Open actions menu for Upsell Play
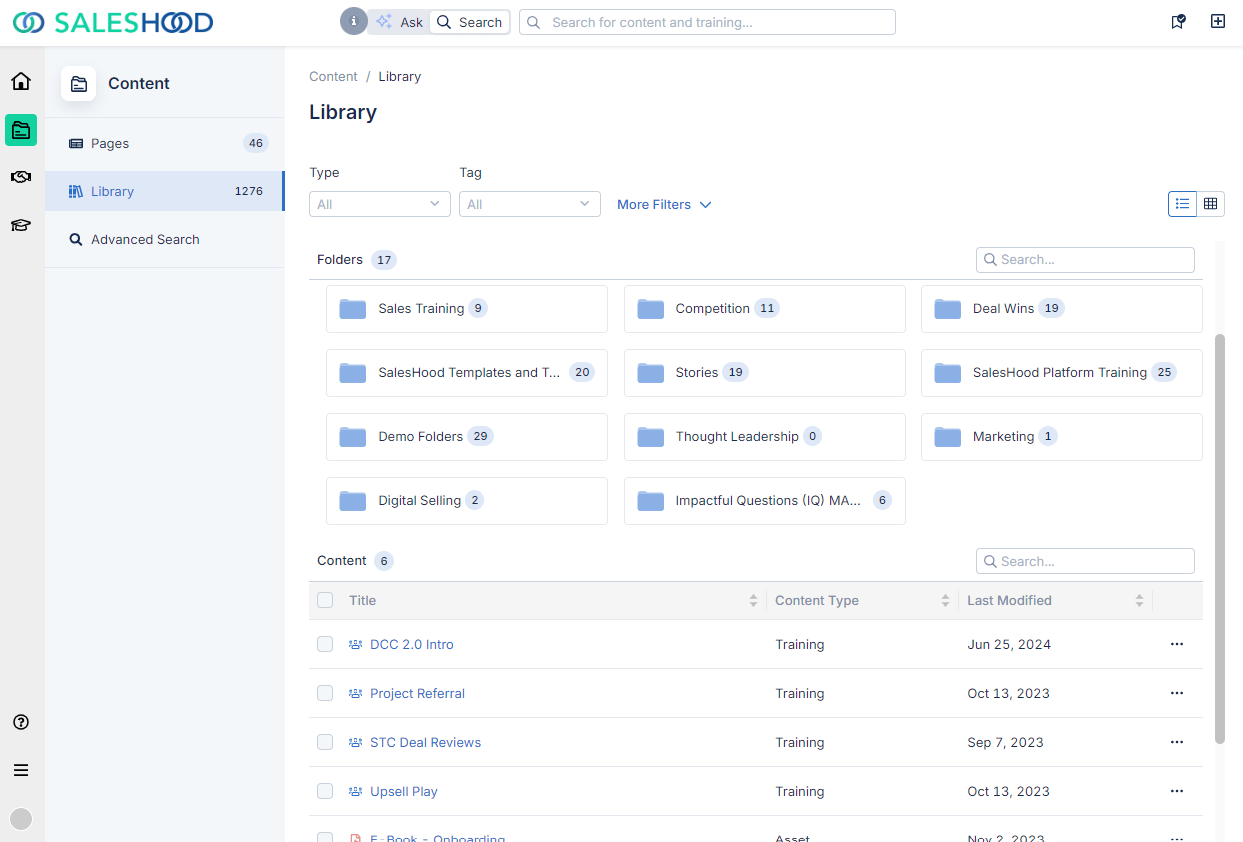This screenshot has width=1243, height=842. (1177, 791)
